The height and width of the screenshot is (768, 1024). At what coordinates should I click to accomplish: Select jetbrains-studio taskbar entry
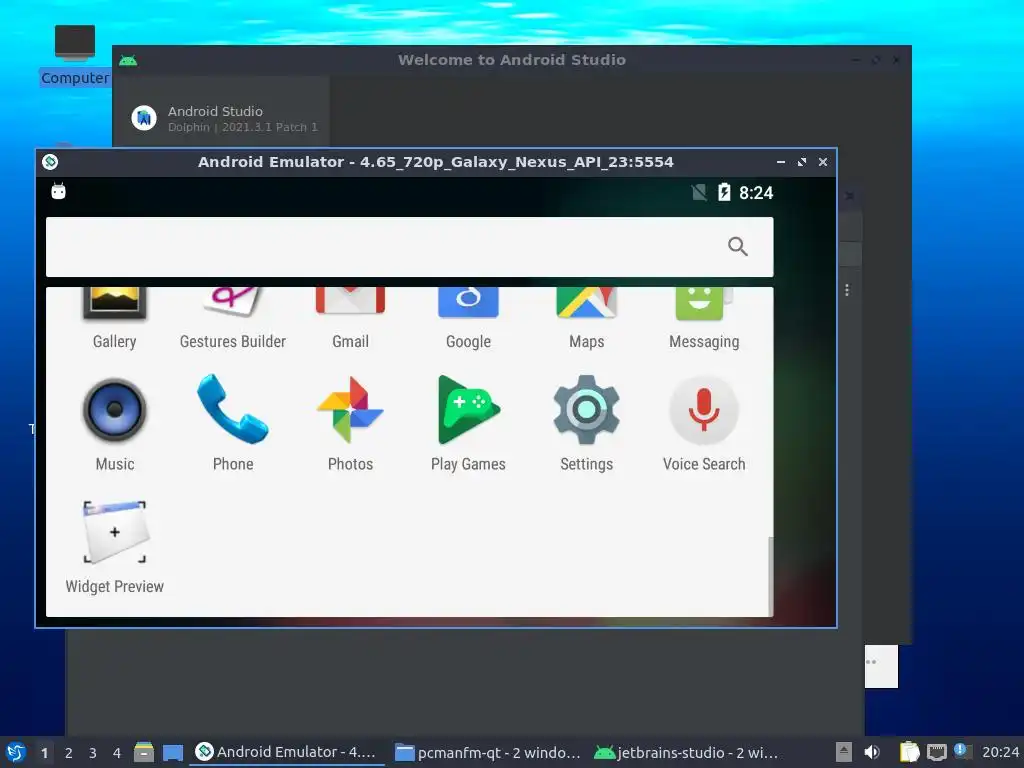click(x=687, y=752)
